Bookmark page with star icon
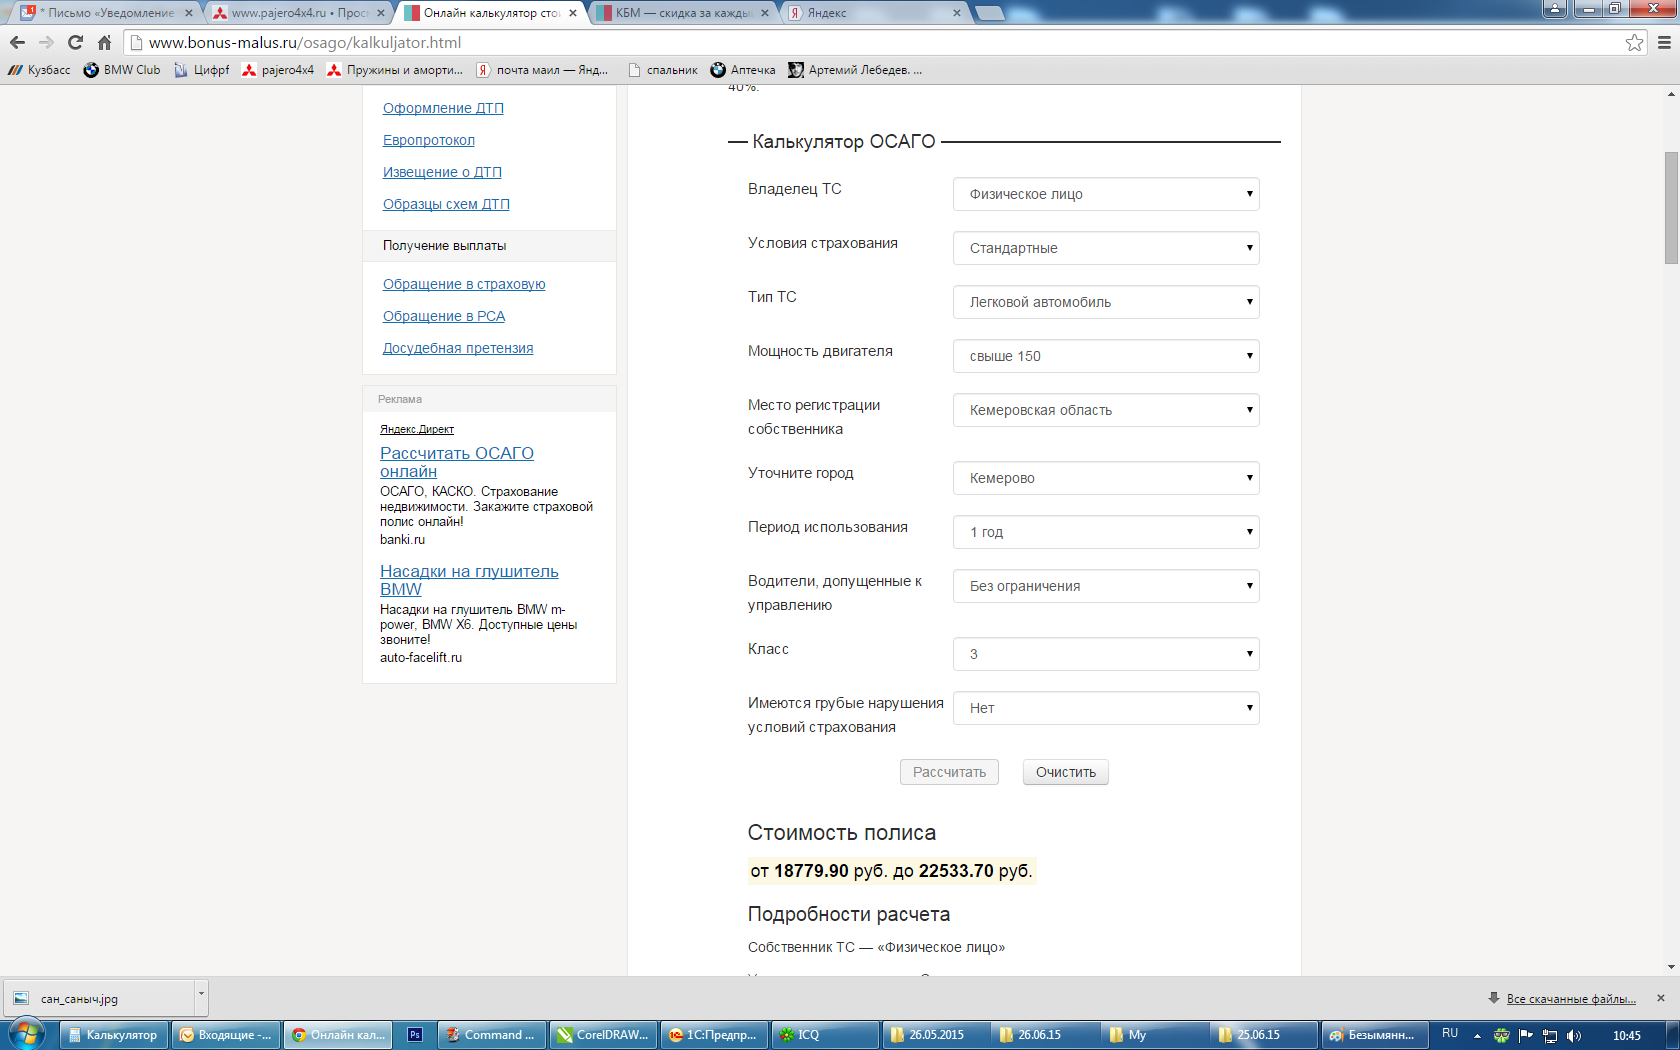The width and height of the screenshot is (1680, 1050). click(x=1634, y=42)
